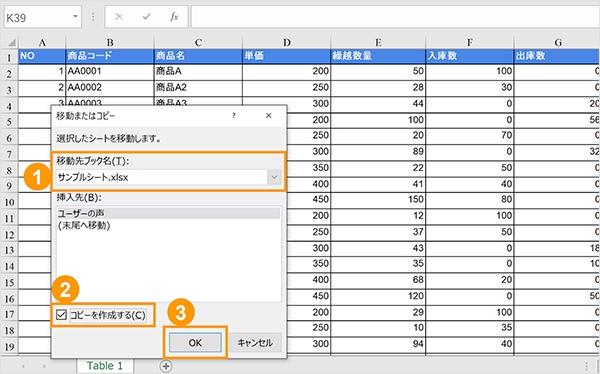This screenshot has height=374, width=600.
Task: Click the help question mark in dialog
Action: click(234, 116)
